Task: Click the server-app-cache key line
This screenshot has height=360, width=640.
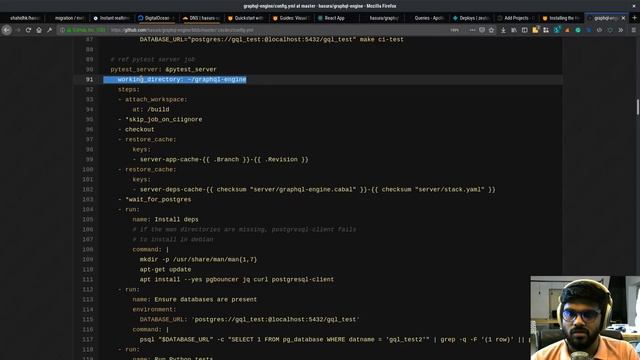Action: click(x=224, y=160)
